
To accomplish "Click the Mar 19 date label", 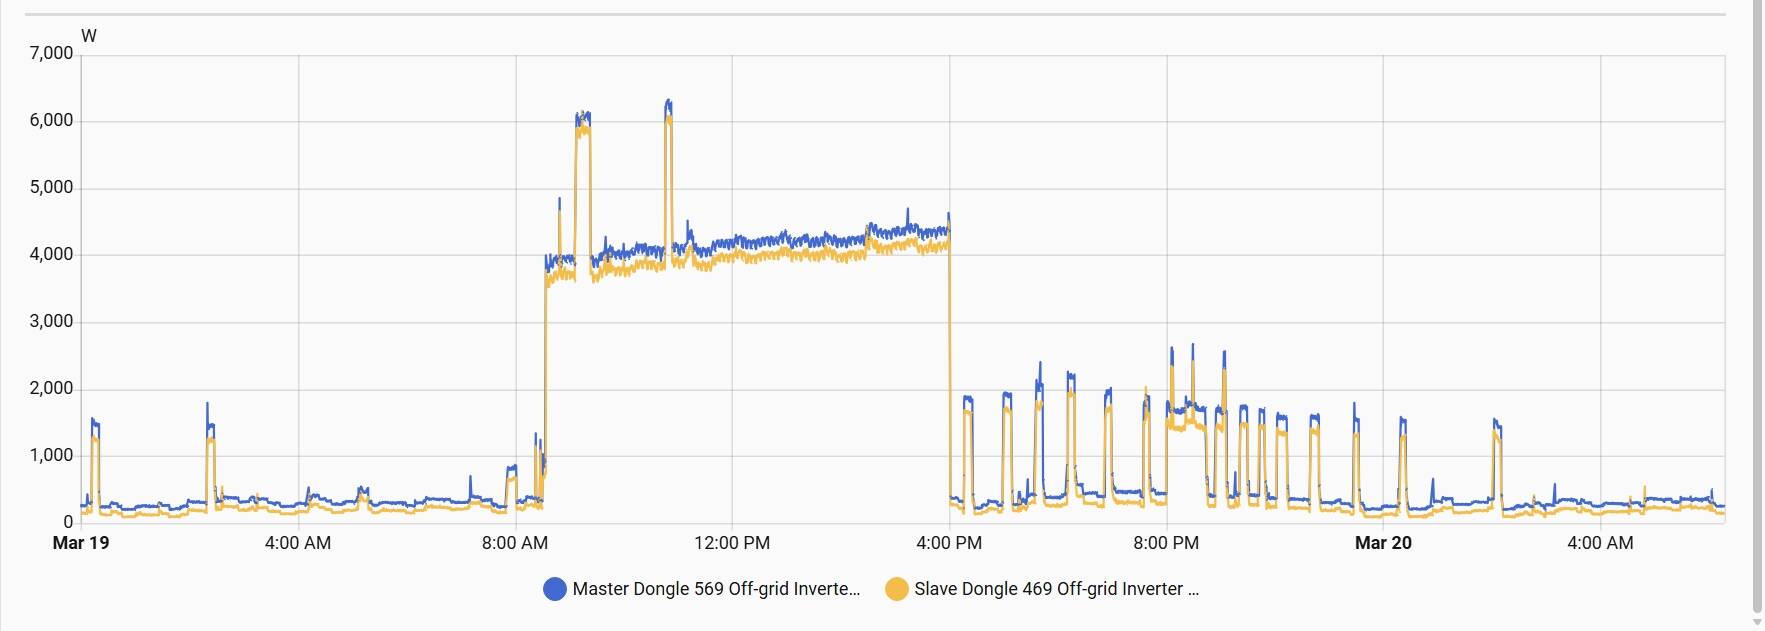I will point(81,543).
